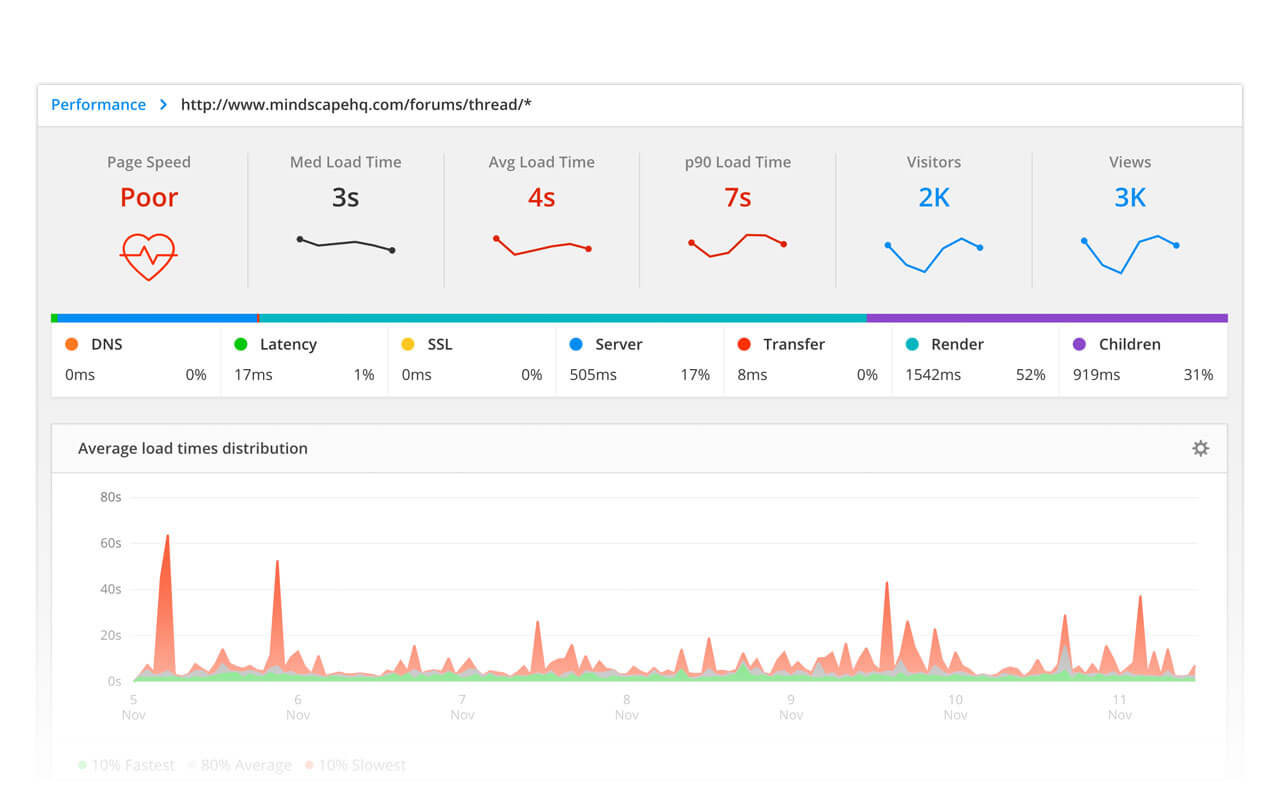Click the 1542ms Render timing value

933,375
